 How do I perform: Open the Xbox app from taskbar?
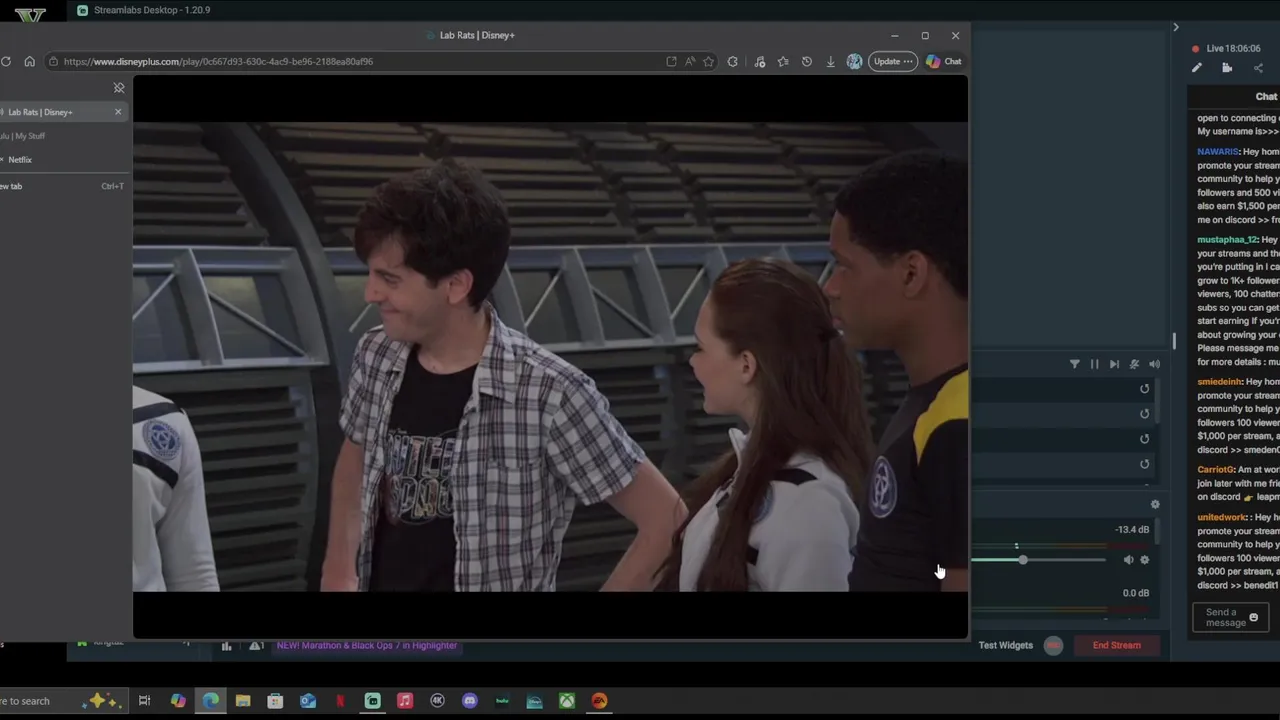(567, 701)
